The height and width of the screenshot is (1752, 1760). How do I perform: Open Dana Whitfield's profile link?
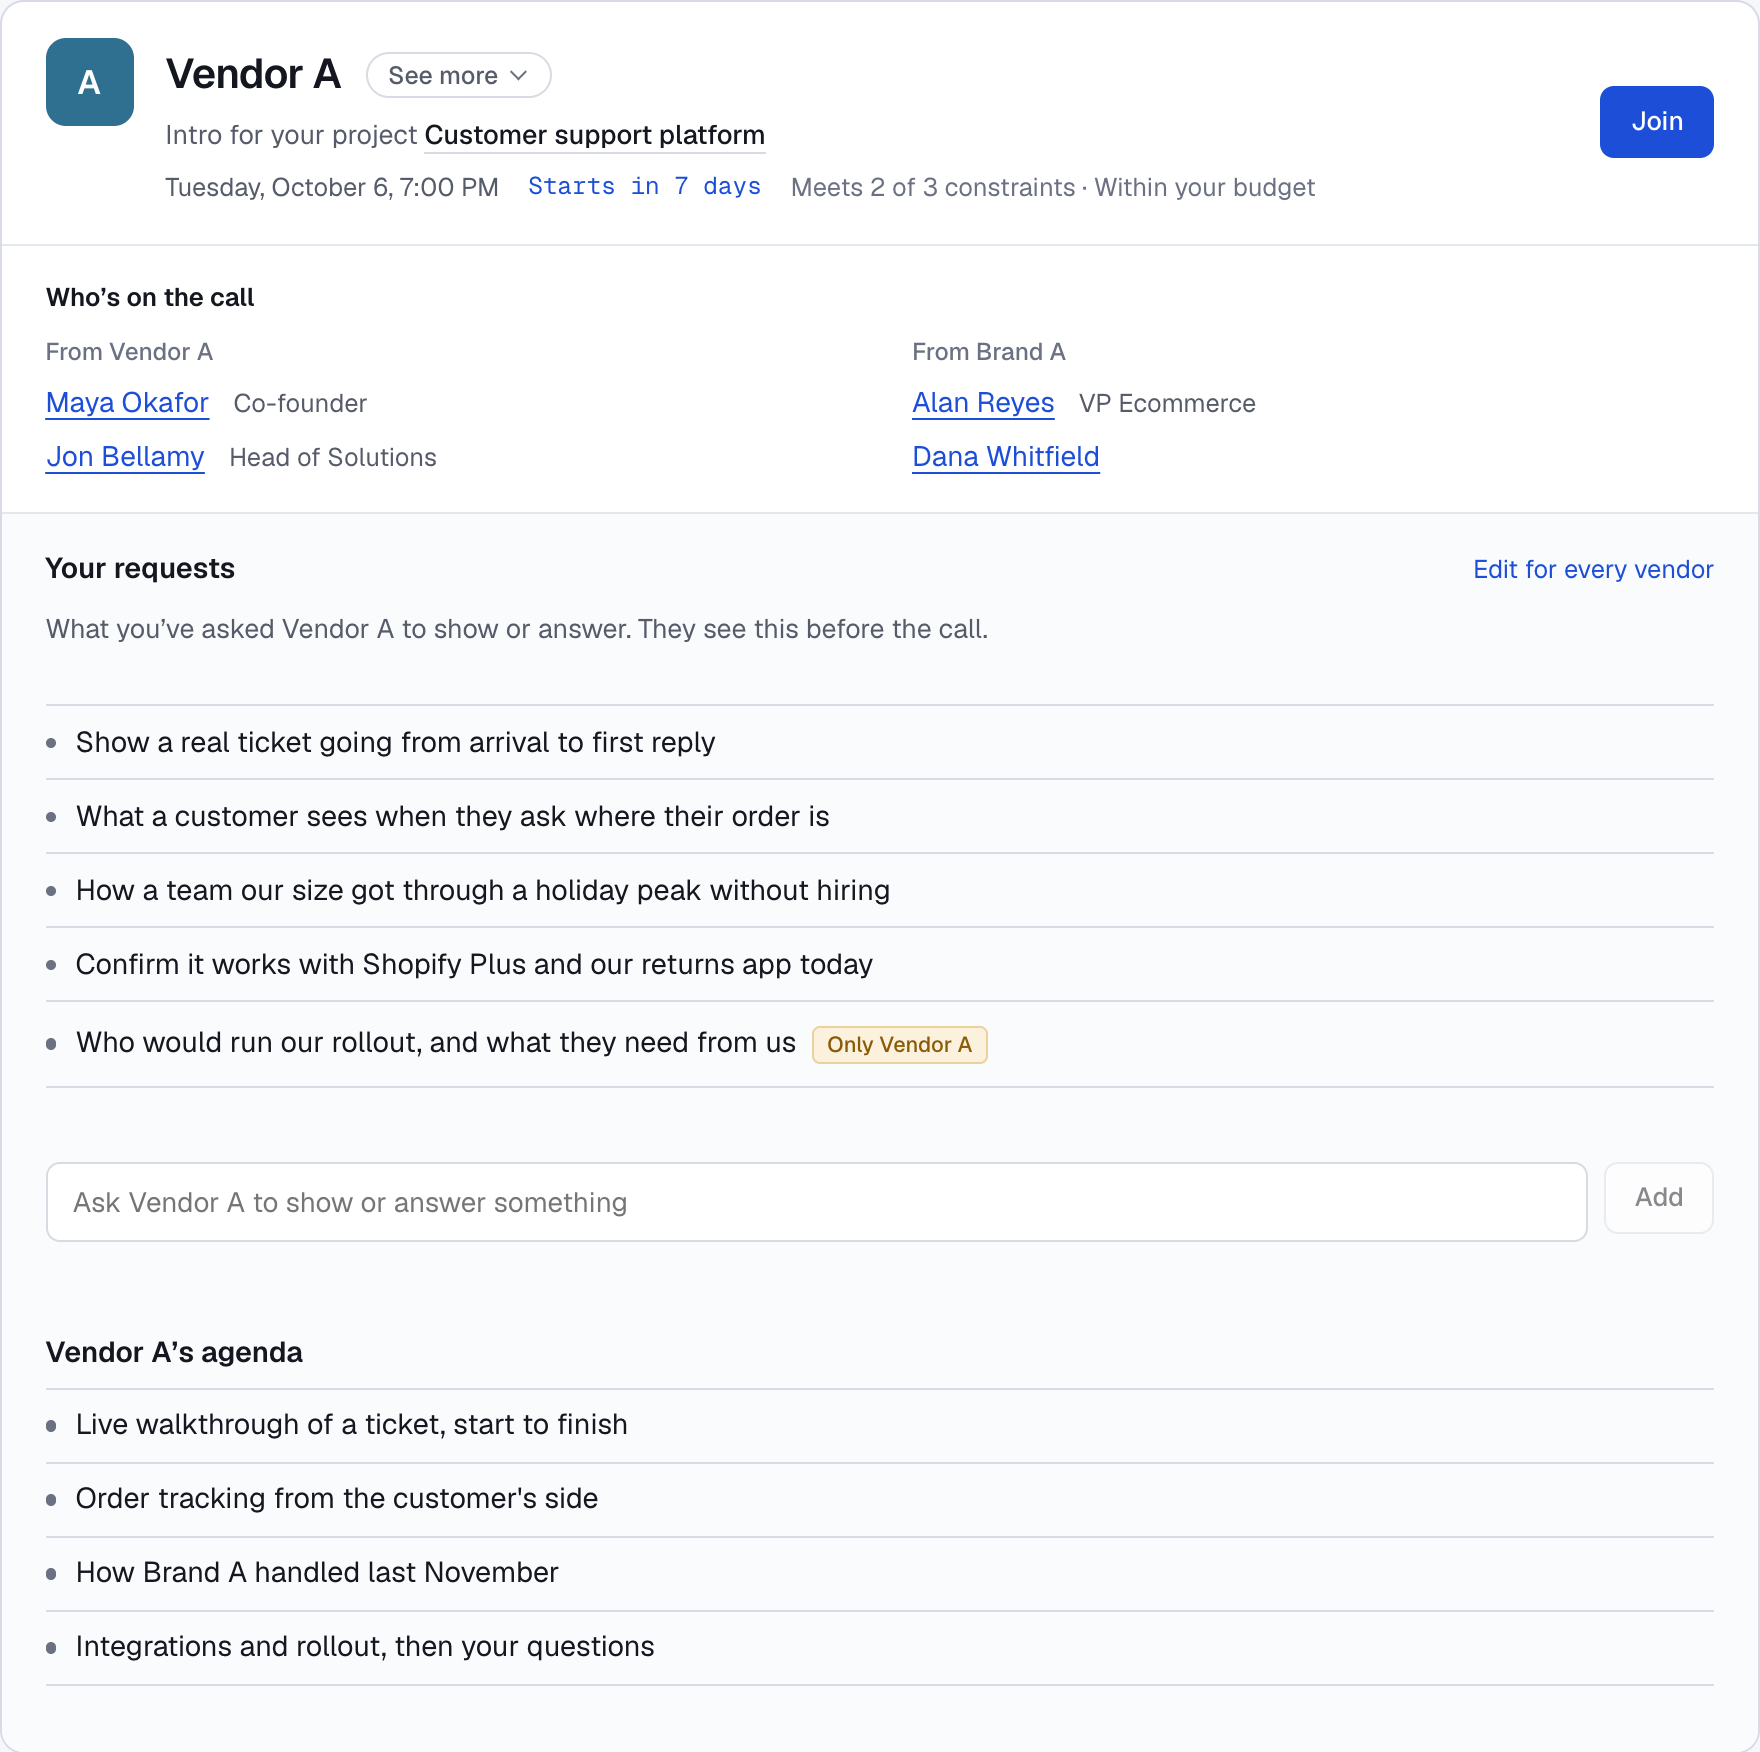1006,457
